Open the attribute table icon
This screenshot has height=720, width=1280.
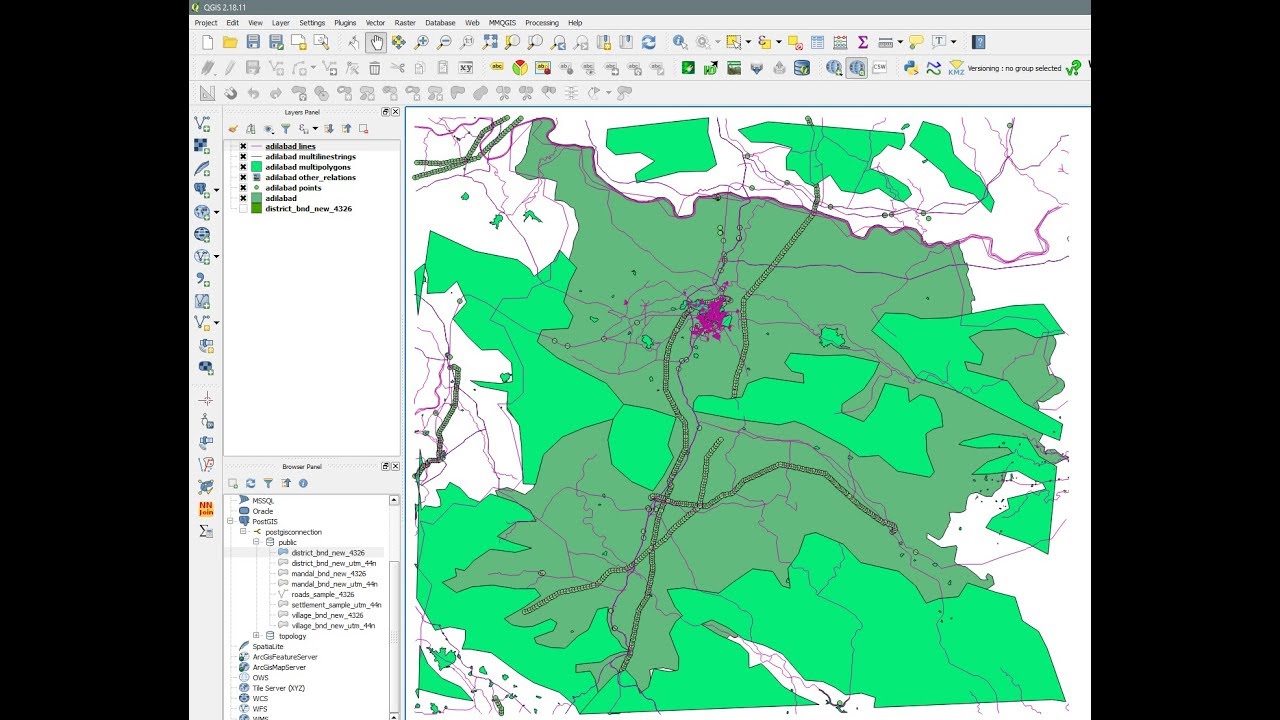tap(818, 42)
